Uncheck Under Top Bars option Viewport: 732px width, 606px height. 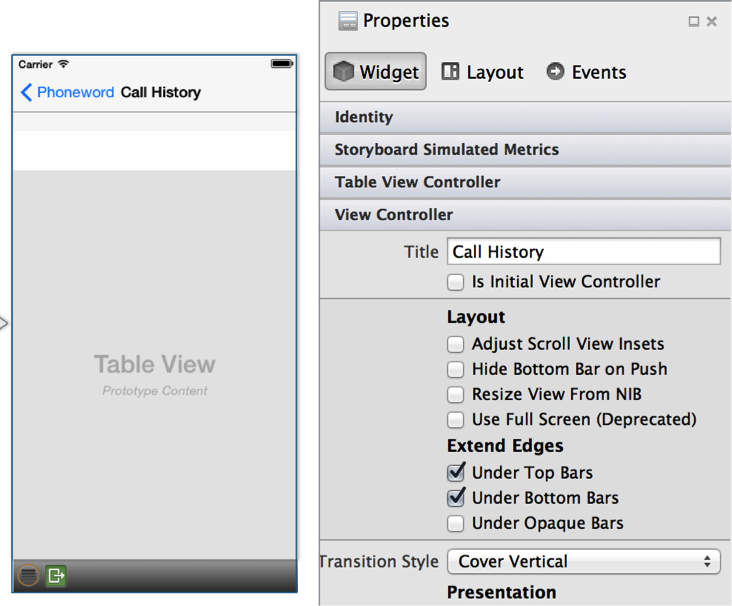pyautogui.click(x=456, y=473)
